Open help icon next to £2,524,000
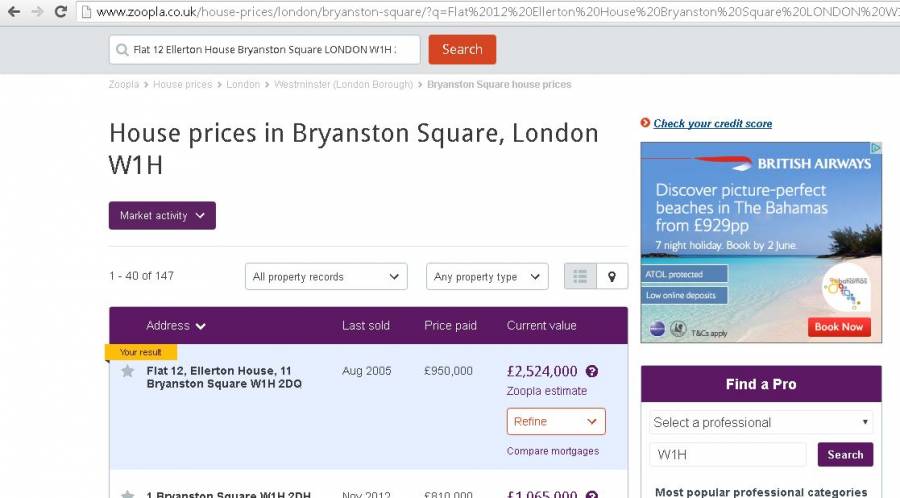 point(592,371)
